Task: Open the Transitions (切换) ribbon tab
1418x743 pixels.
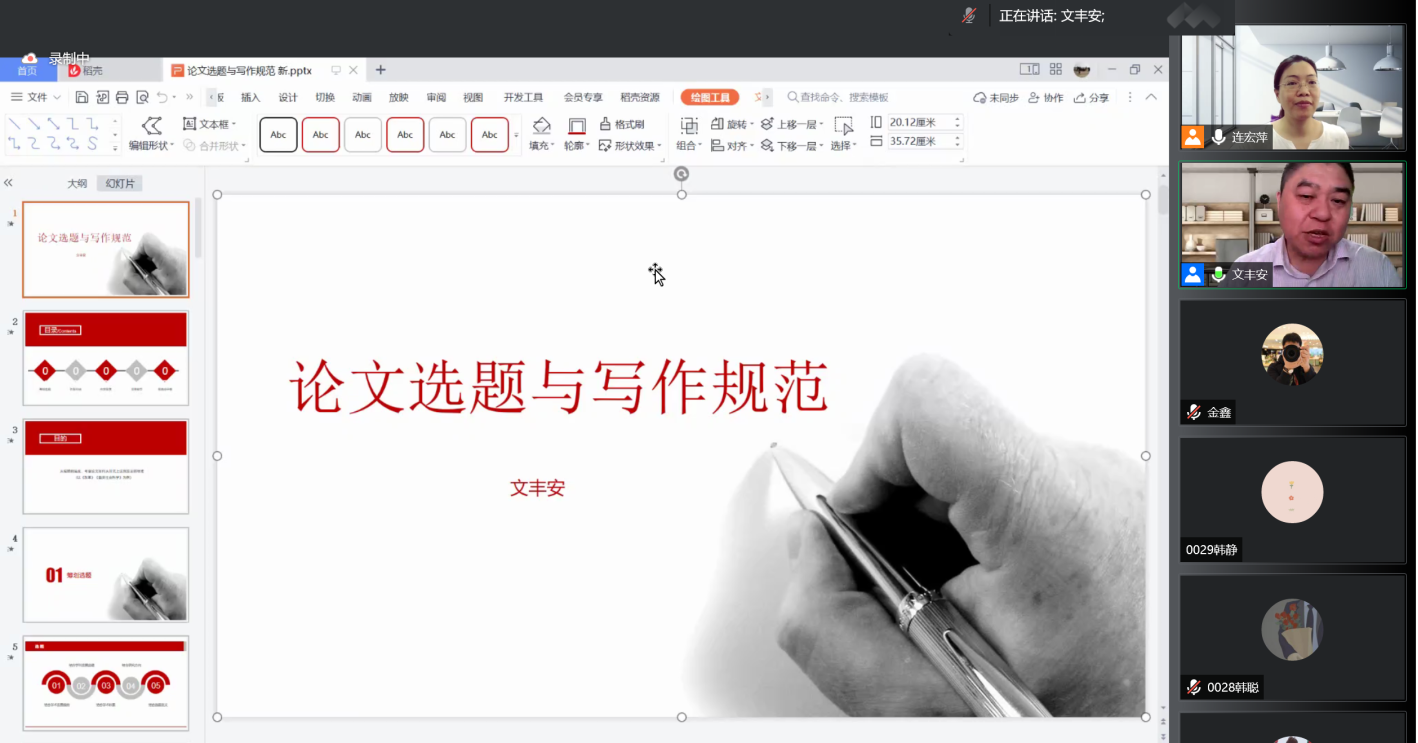Action: 325,98
